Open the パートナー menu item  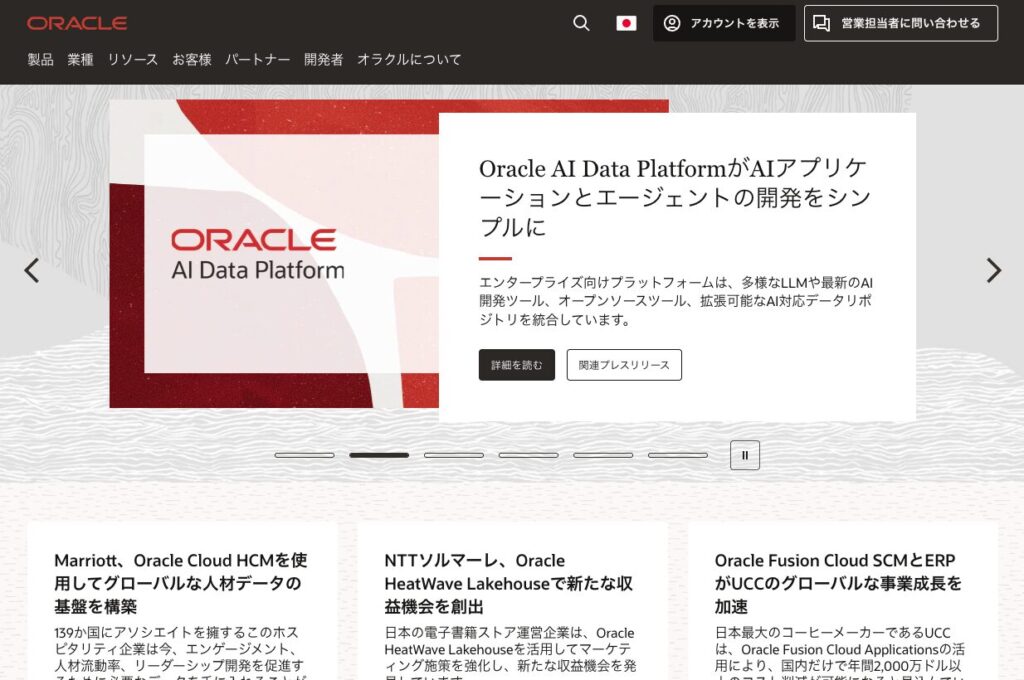coord(257,60)
